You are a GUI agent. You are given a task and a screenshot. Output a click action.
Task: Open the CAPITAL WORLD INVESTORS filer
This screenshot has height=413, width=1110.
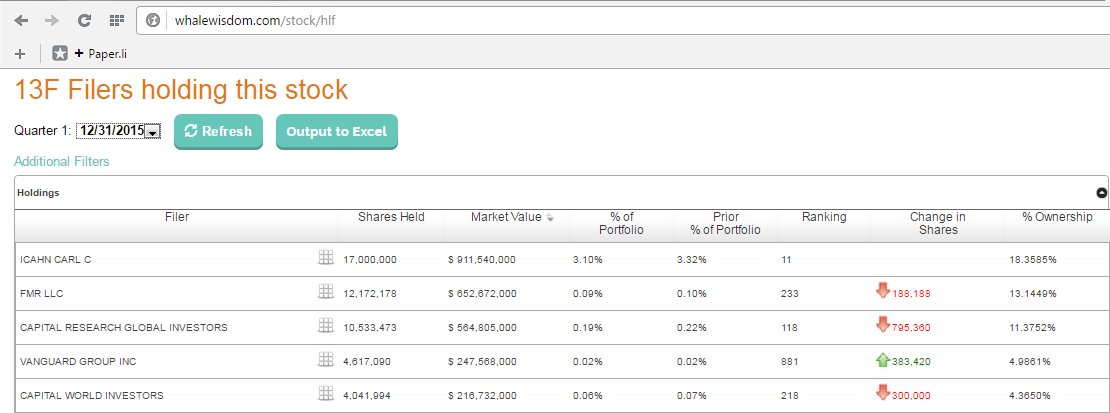pyautogui.click(x=92, y=395)
